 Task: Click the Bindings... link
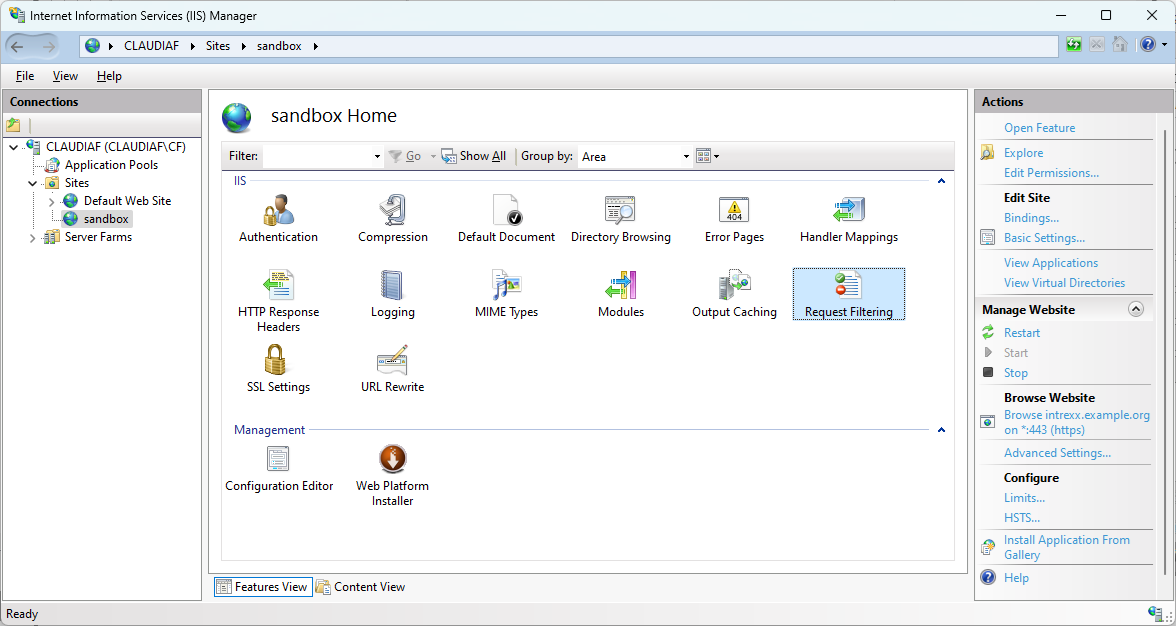1031,218
